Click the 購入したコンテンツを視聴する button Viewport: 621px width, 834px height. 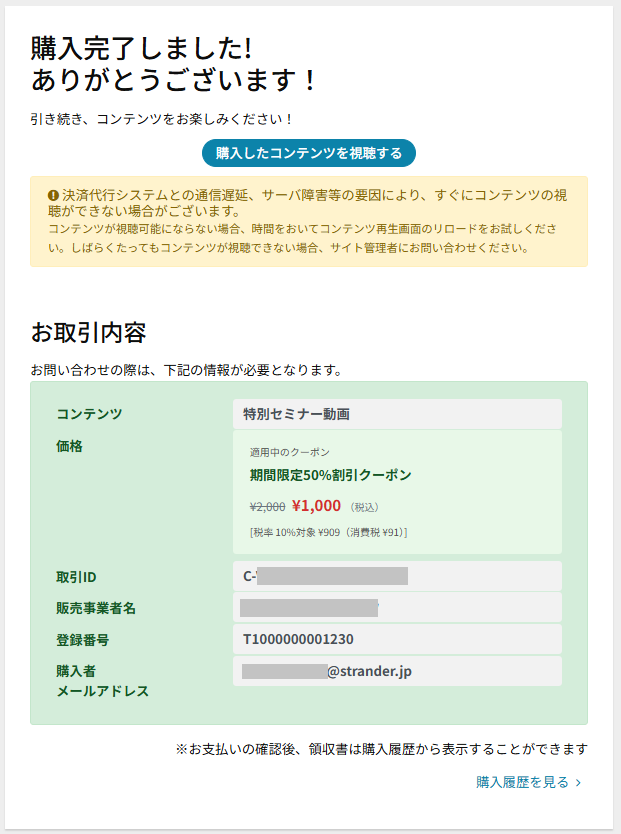coord(309,153)
